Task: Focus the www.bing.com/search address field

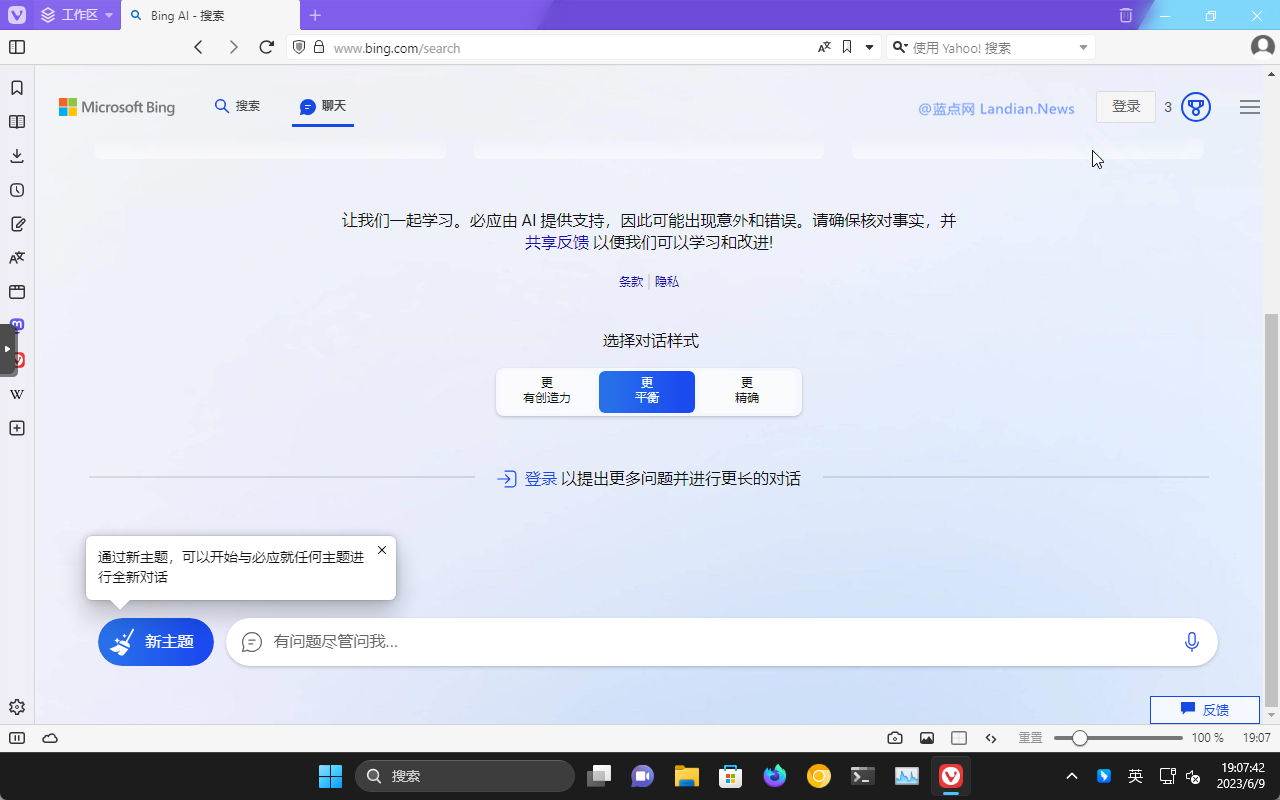Action: coord(570,47)
